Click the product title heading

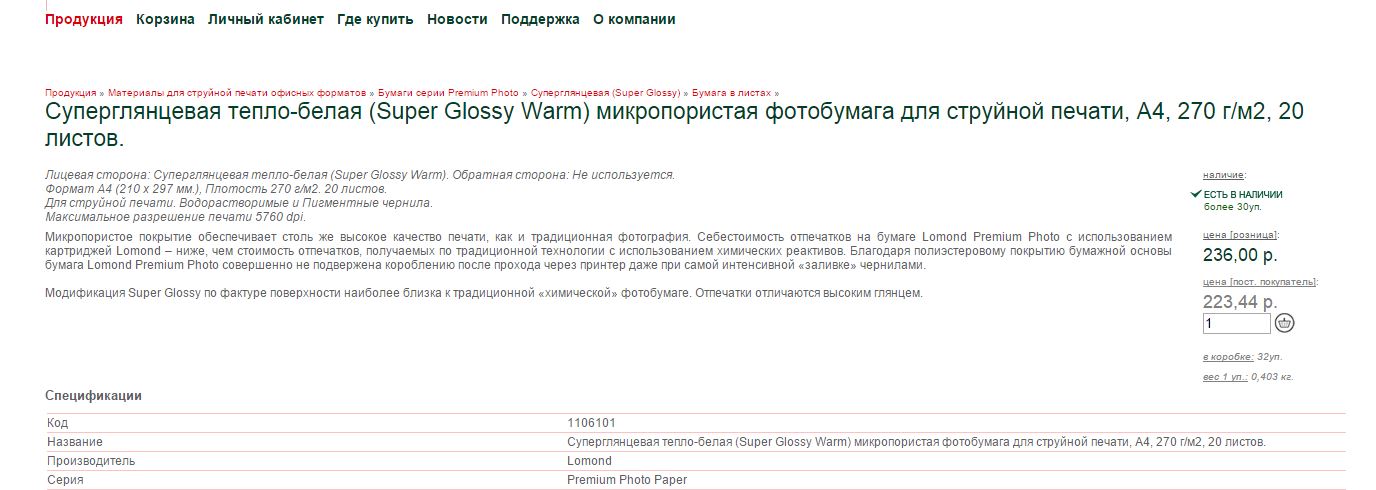675,124
